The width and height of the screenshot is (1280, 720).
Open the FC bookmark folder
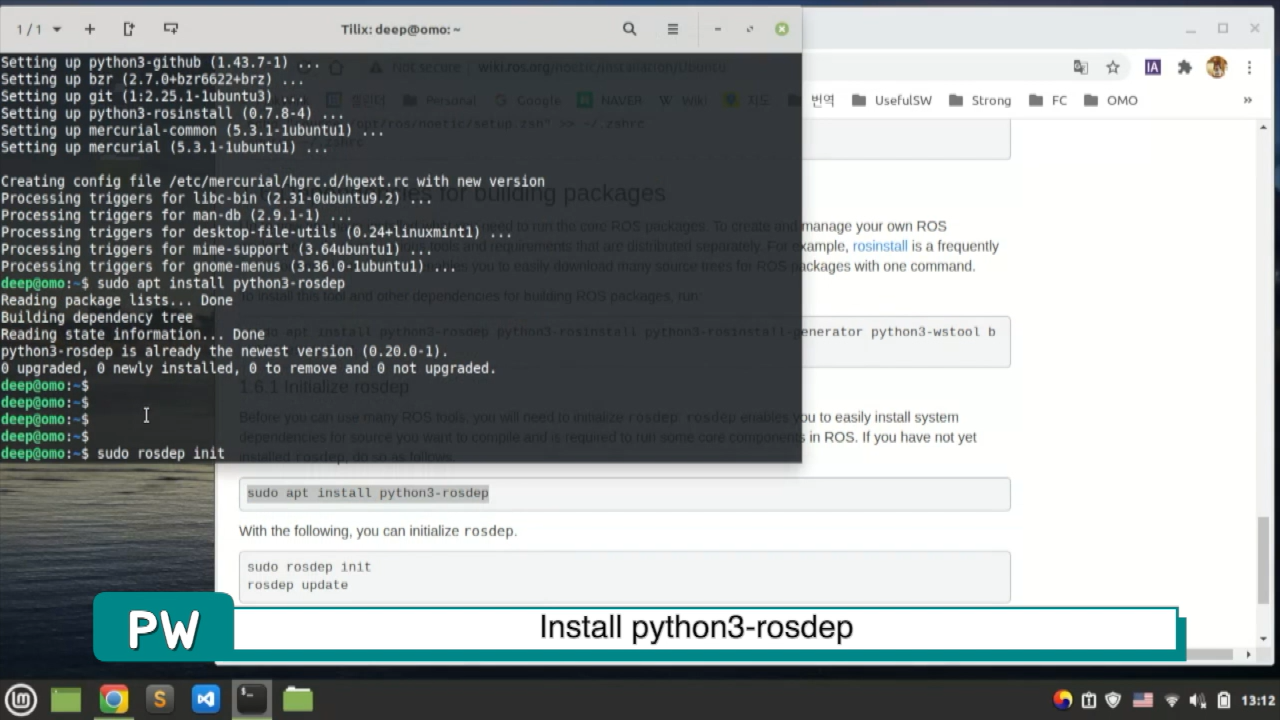click(1048, 100)
